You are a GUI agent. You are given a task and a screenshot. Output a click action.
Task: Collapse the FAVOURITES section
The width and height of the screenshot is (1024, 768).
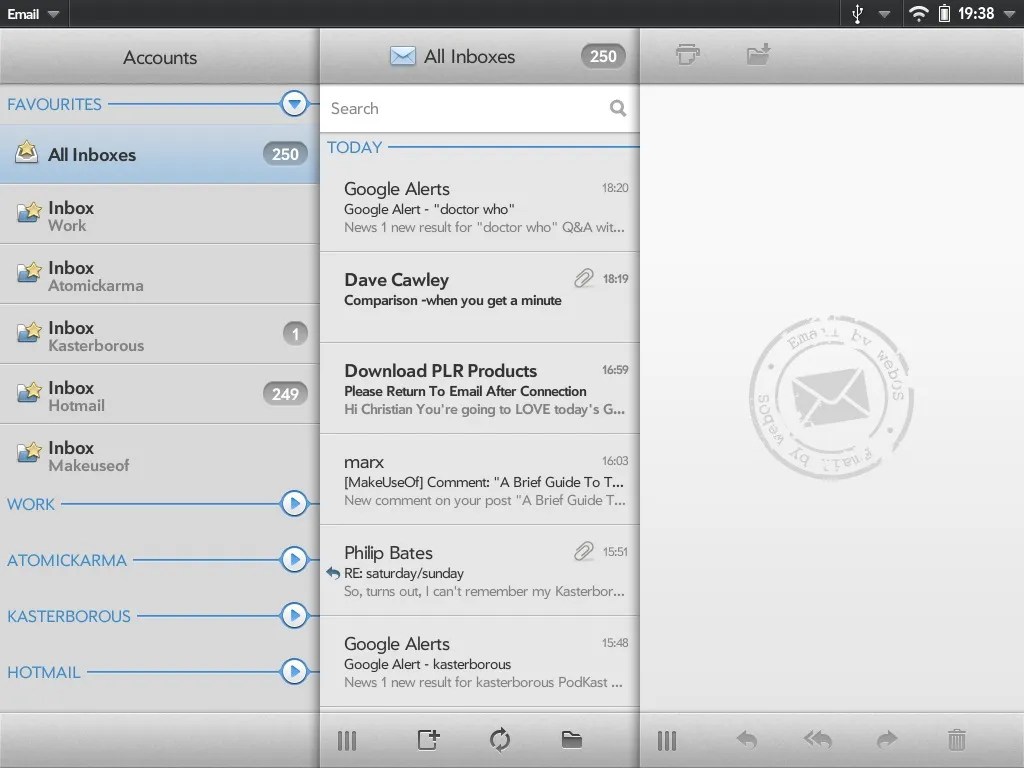pyautogui.click(x=293, y=103)
